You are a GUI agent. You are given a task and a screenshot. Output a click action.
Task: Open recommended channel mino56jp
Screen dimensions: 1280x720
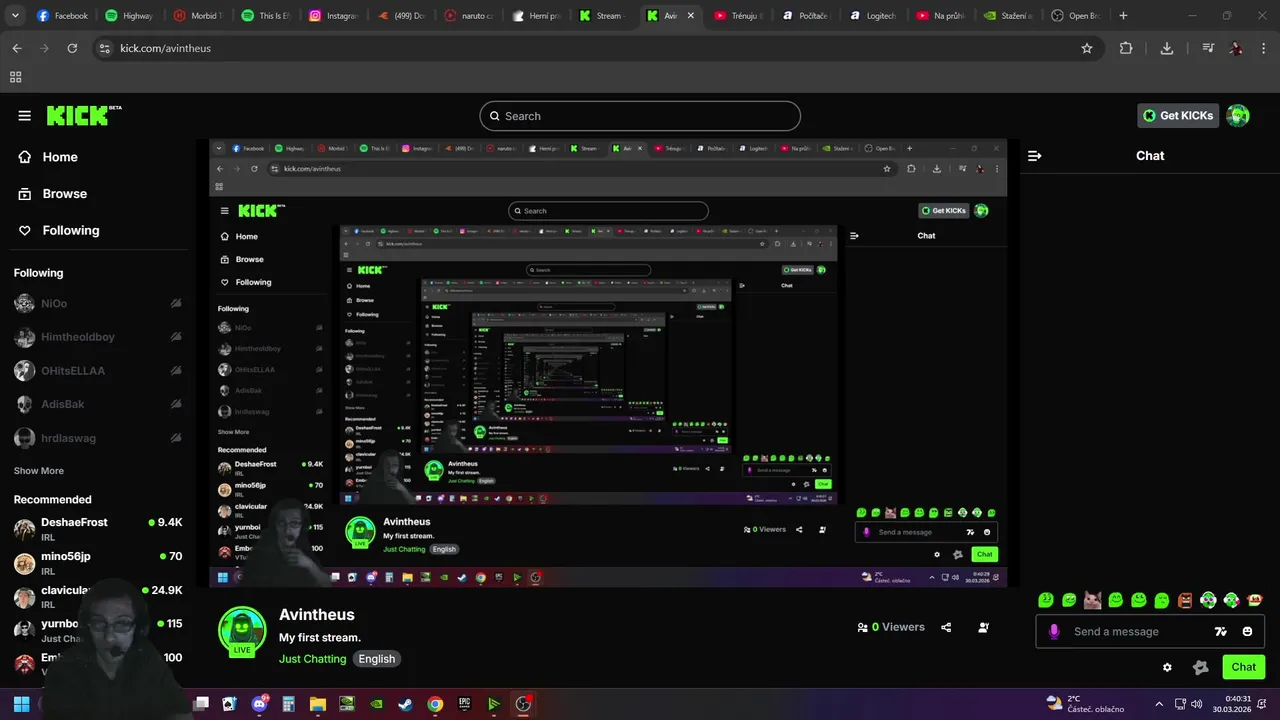tap(98, 563)
